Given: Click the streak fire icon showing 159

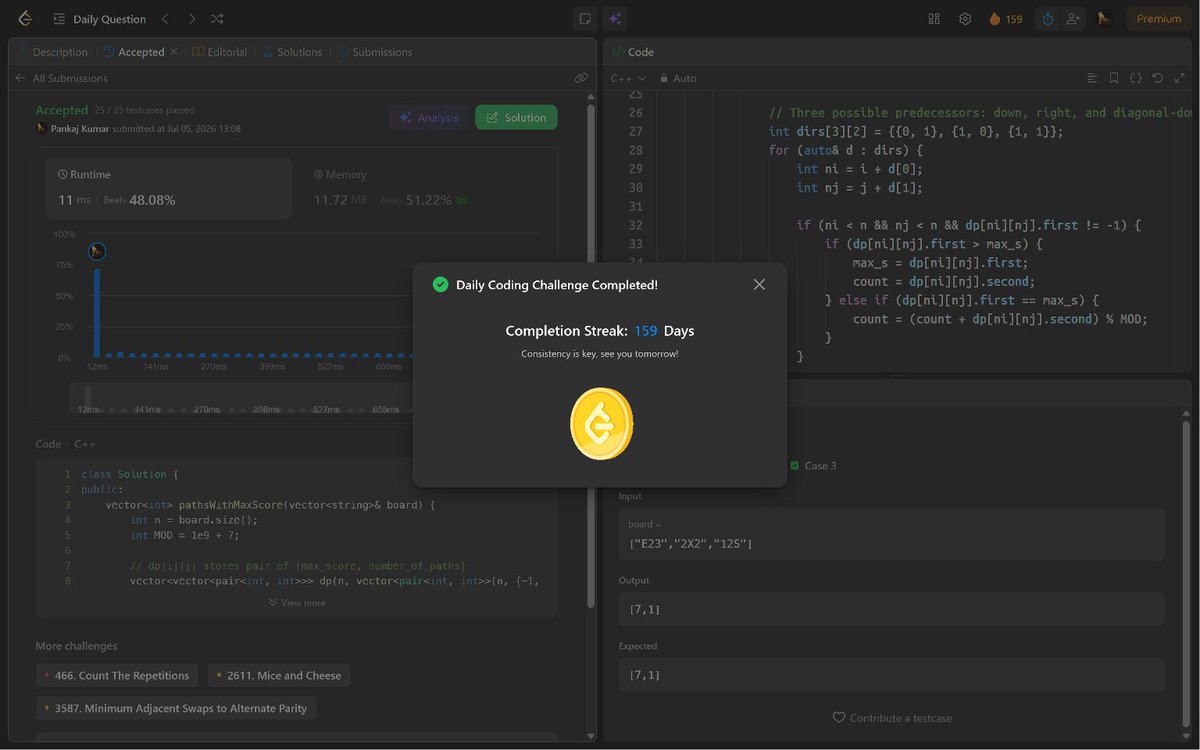Looking at the screenshot, I should coord(1005,19).
